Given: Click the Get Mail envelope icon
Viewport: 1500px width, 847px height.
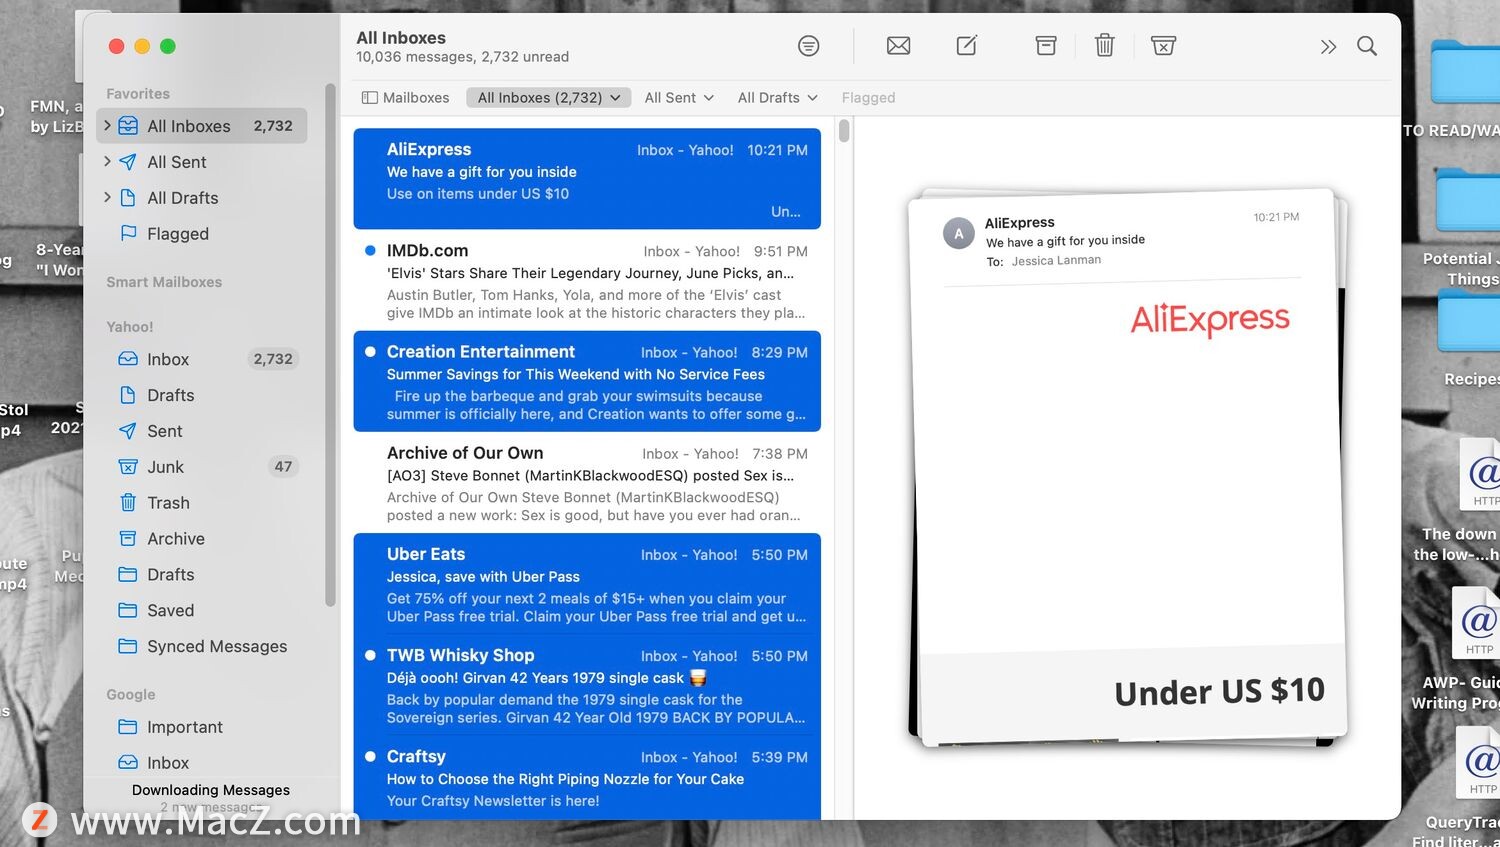Looking at the screenshot, I should (x=898, y=46).
